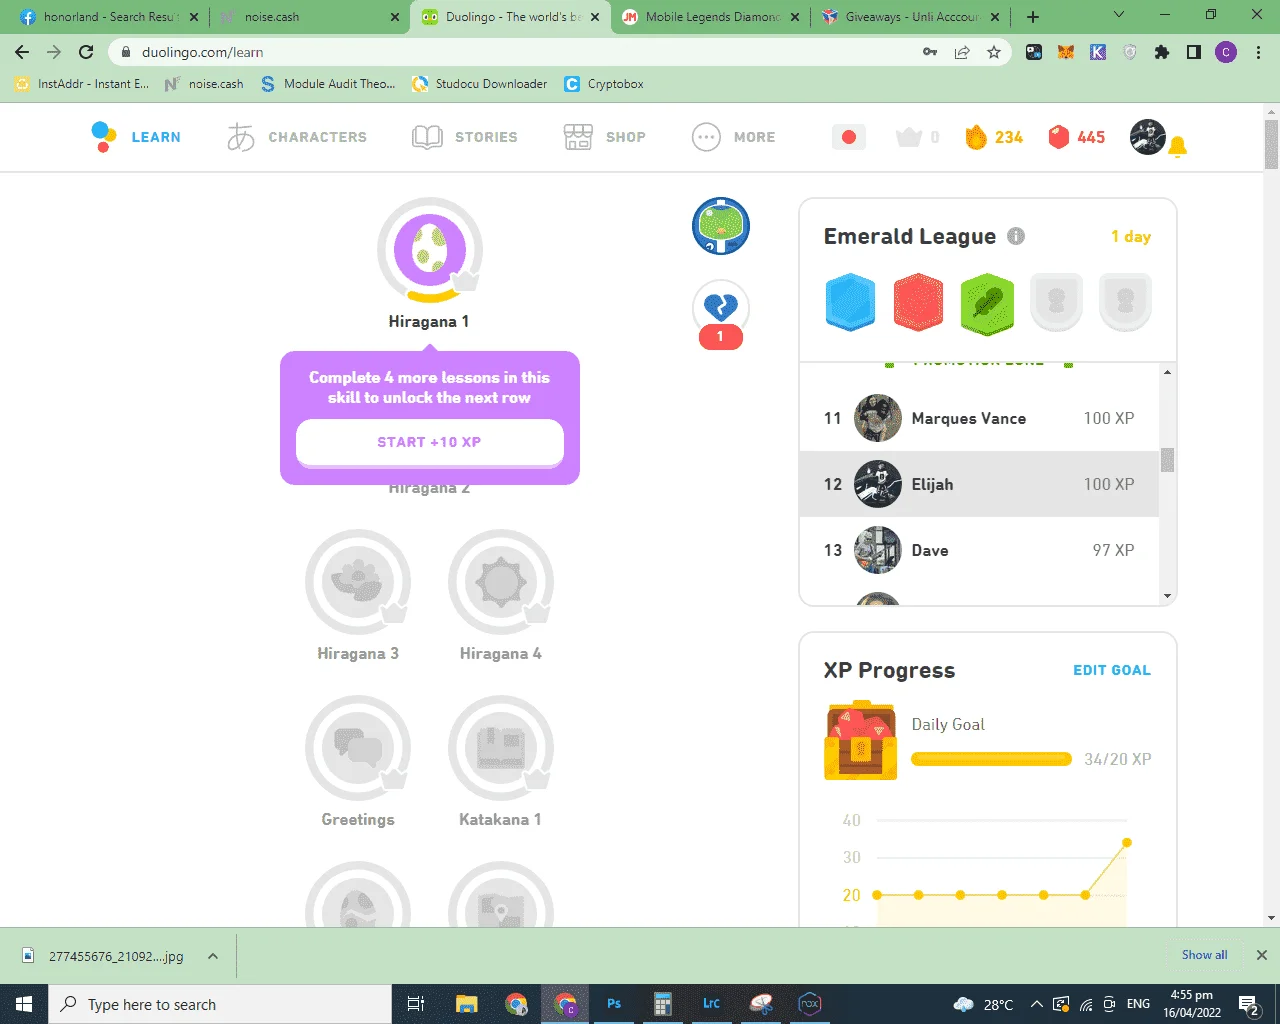Viewport: 1280px width, 1024px height.
Task: Click the red record toggle in header
Action: tap(849, 137)
